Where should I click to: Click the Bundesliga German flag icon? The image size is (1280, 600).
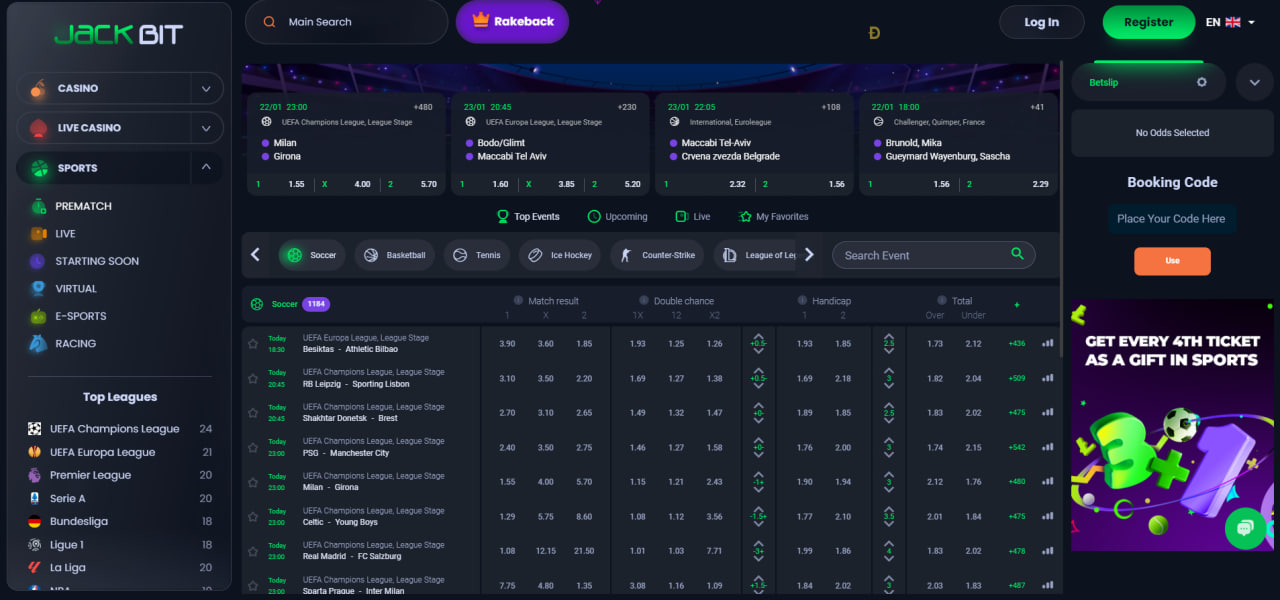(35, 521)
